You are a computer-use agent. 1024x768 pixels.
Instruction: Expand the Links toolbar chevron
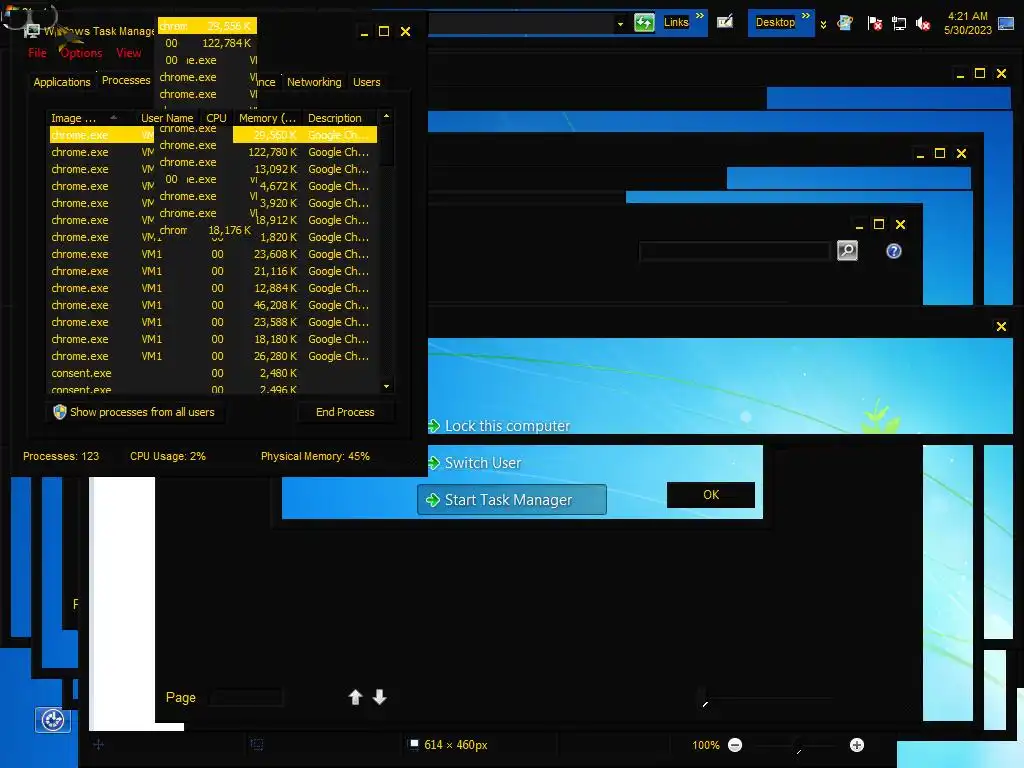coord(699,16)
